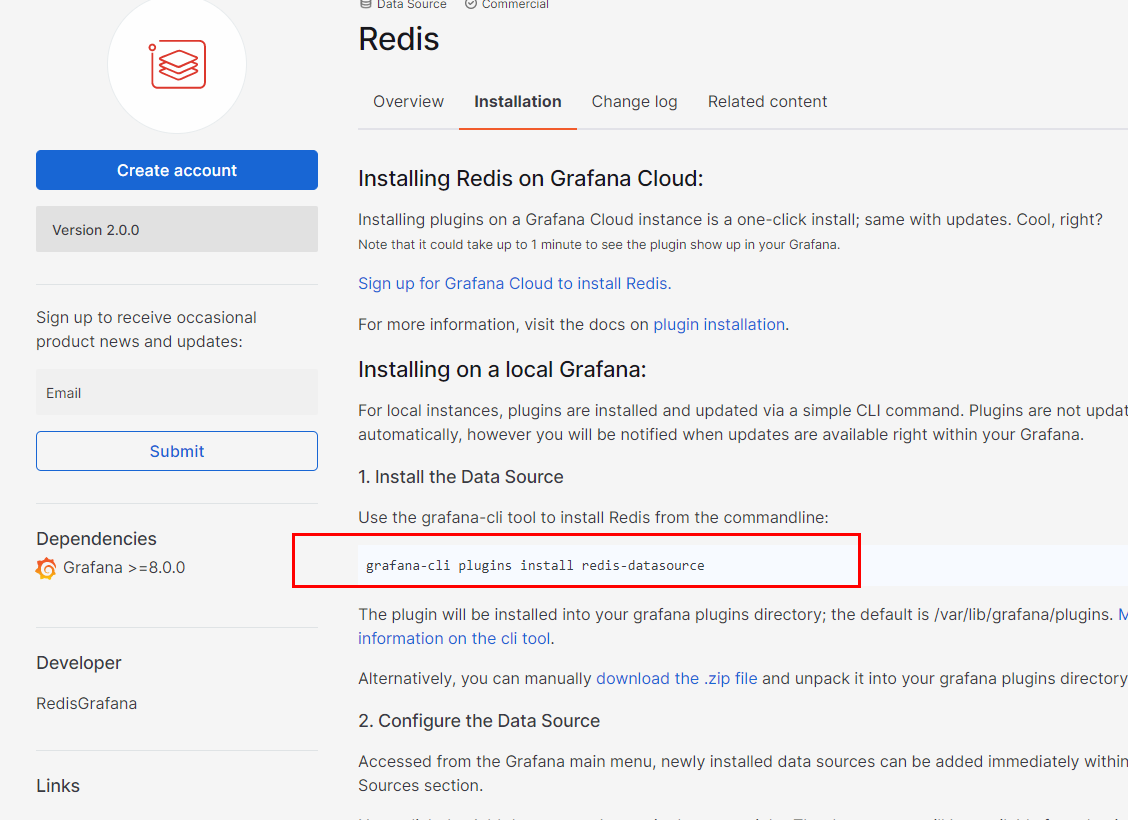The width and height of the screenshot is (1128, 820).
Task: Click the Installing Redis on Grafana Cloud heading
Action: coord(531,178)
